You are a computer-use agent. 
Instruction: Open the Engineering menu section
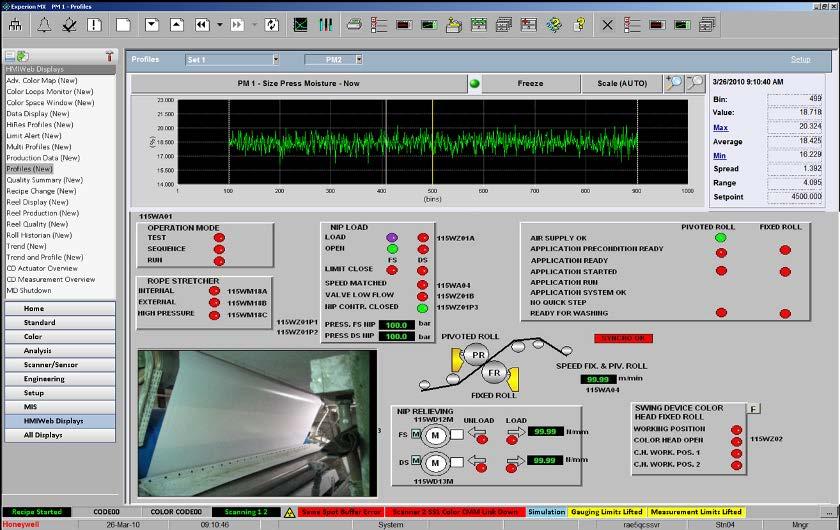(x=60, y=378)
